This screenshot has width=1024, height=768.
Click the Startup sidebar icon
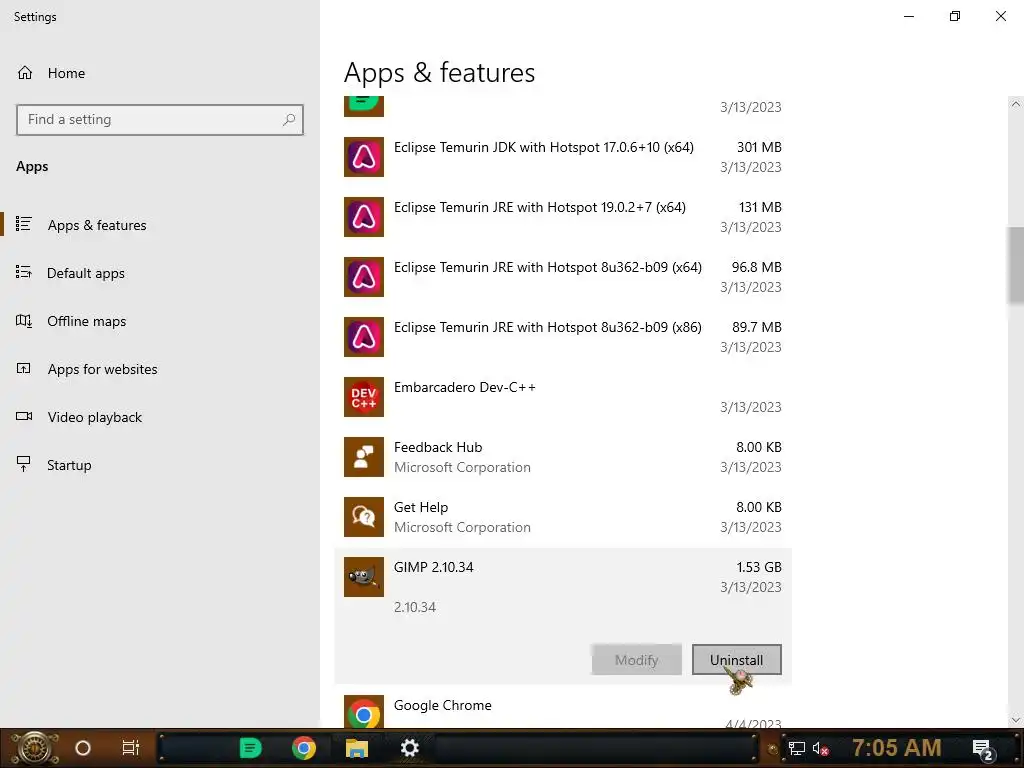click(24, 464)
